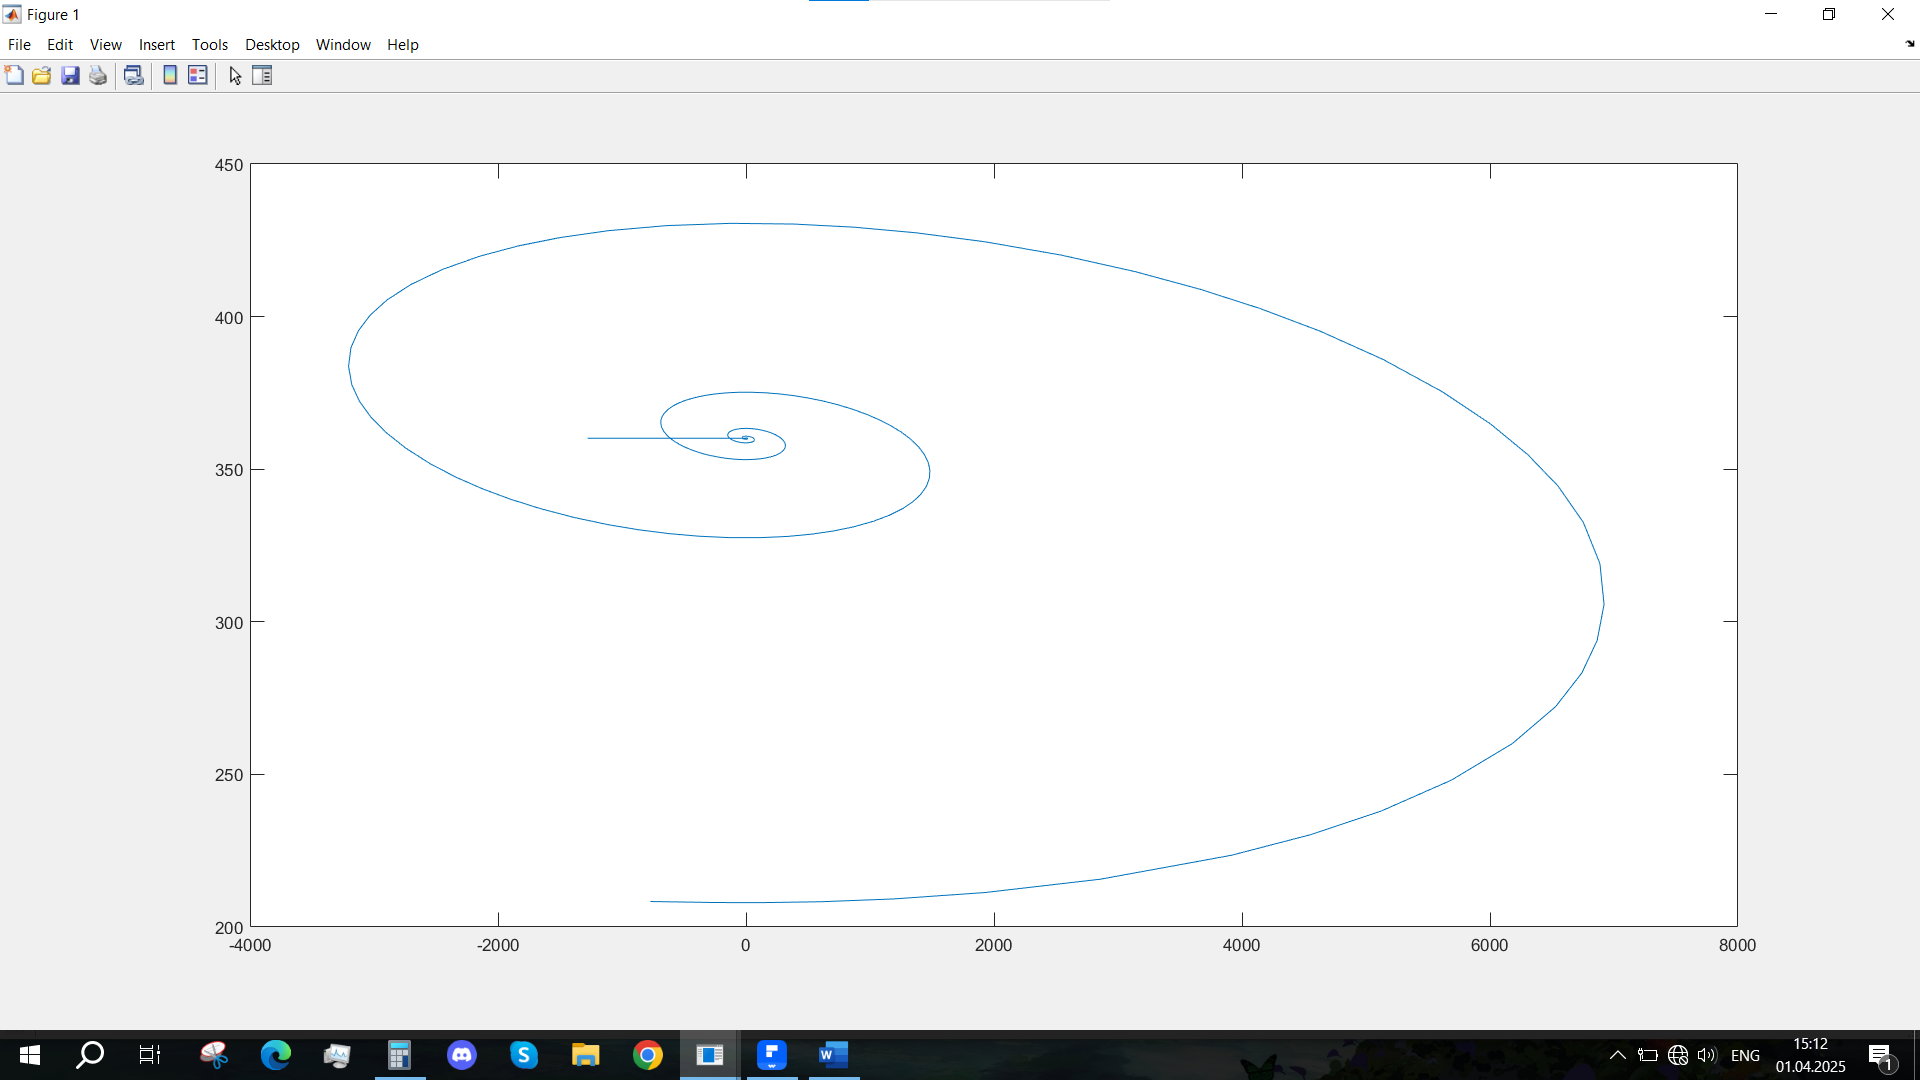Show hidden system tray icons

point(1617,1055)
